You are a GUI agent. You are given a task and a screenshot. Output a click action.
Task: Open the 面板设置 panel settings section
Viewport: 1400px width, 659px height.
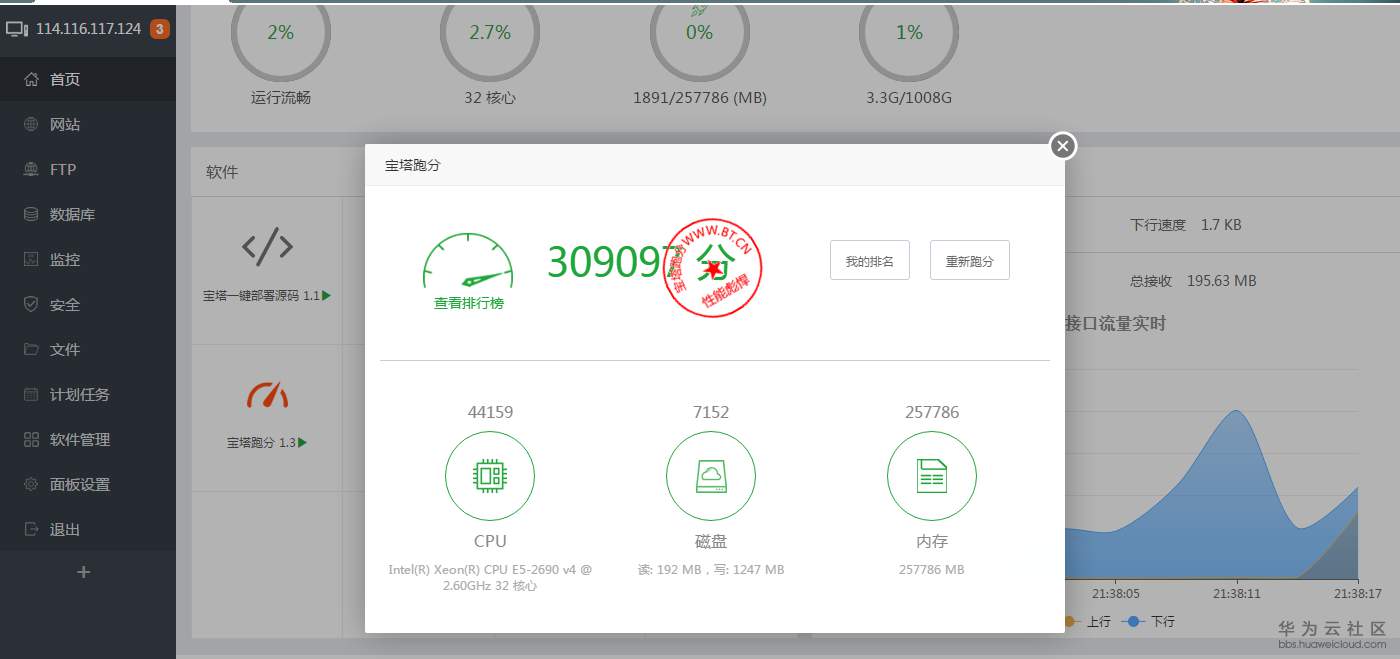(x=88, y=484)
